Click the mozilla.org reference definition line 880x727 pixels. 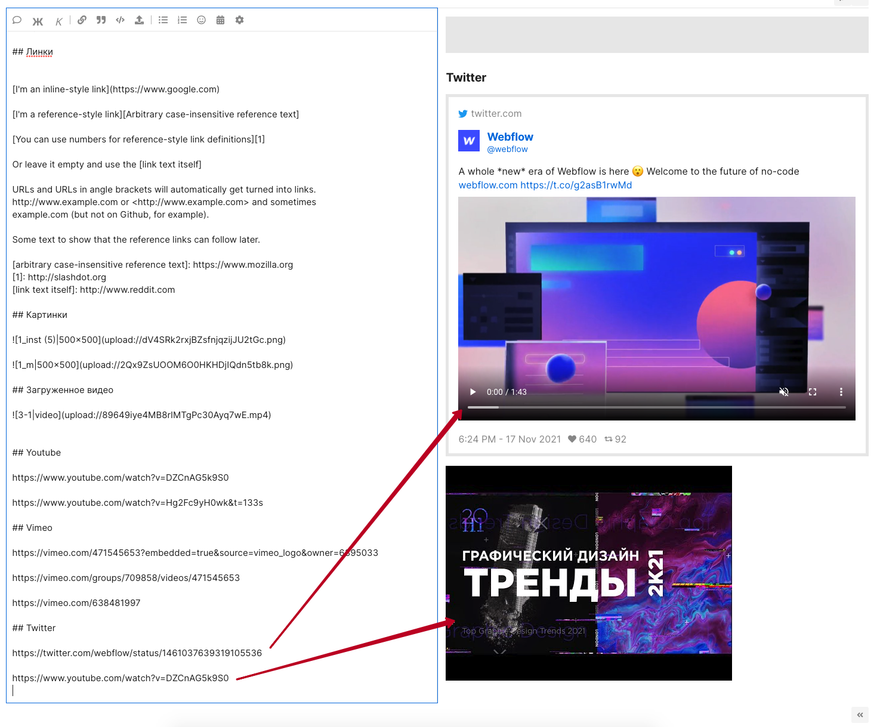coord(153,264)
